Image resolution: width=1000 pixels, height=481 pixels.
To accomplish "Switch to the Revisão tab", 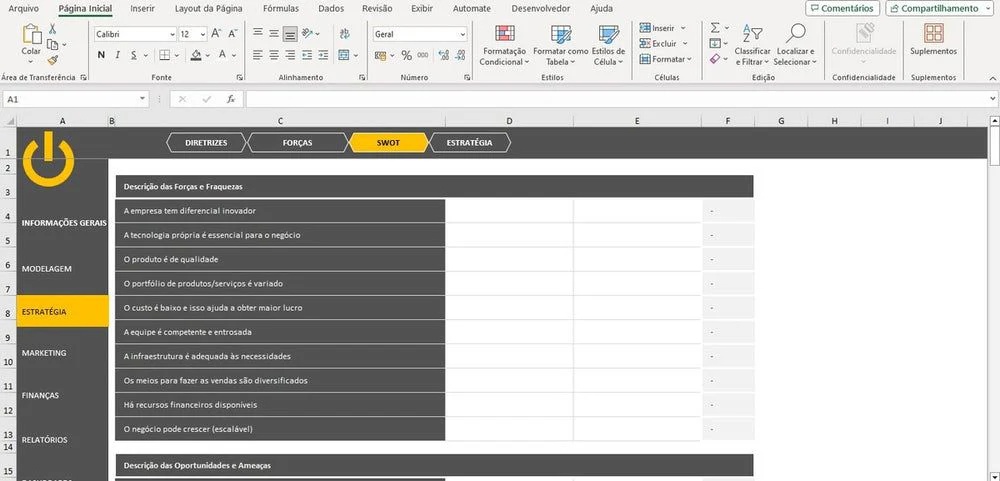I will (377, 8).
